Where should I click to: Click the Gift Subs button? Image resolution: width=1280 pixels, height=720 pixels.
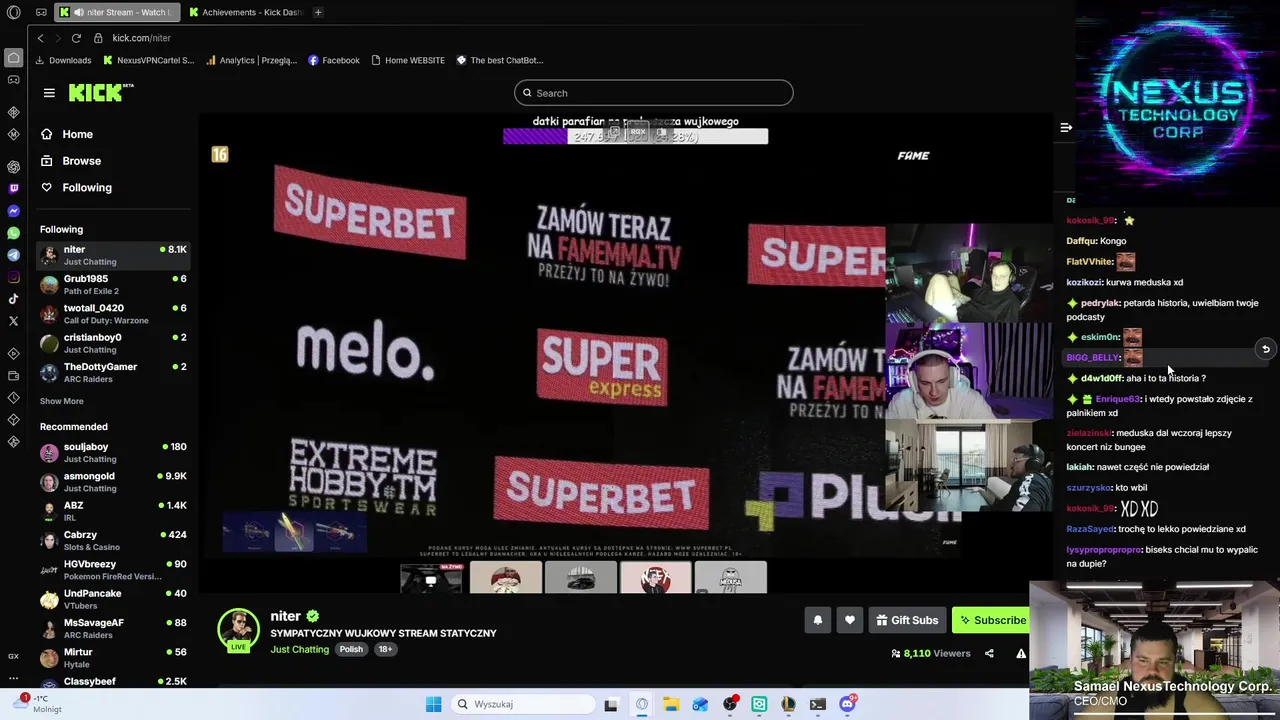point(907,620)
